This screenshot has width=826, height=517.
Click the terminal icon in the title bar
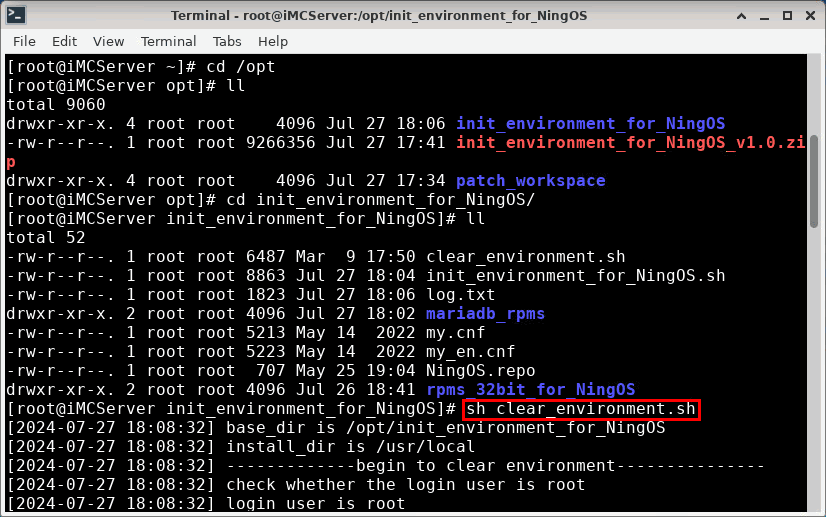(16, 15)
